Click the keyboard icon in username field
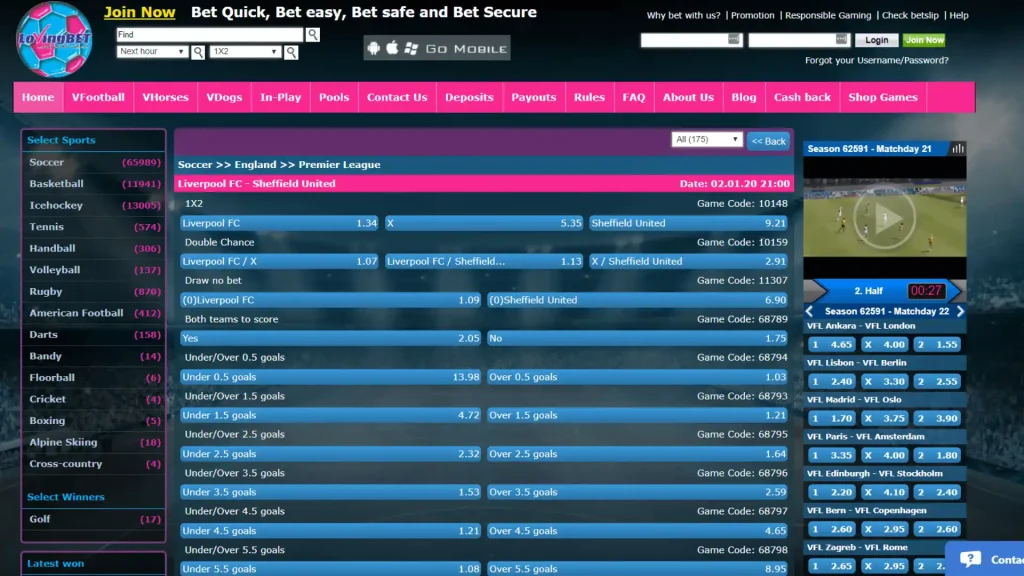Viewport: 1024px width, 576px height. pyautogui.click(x=733, y=40)
